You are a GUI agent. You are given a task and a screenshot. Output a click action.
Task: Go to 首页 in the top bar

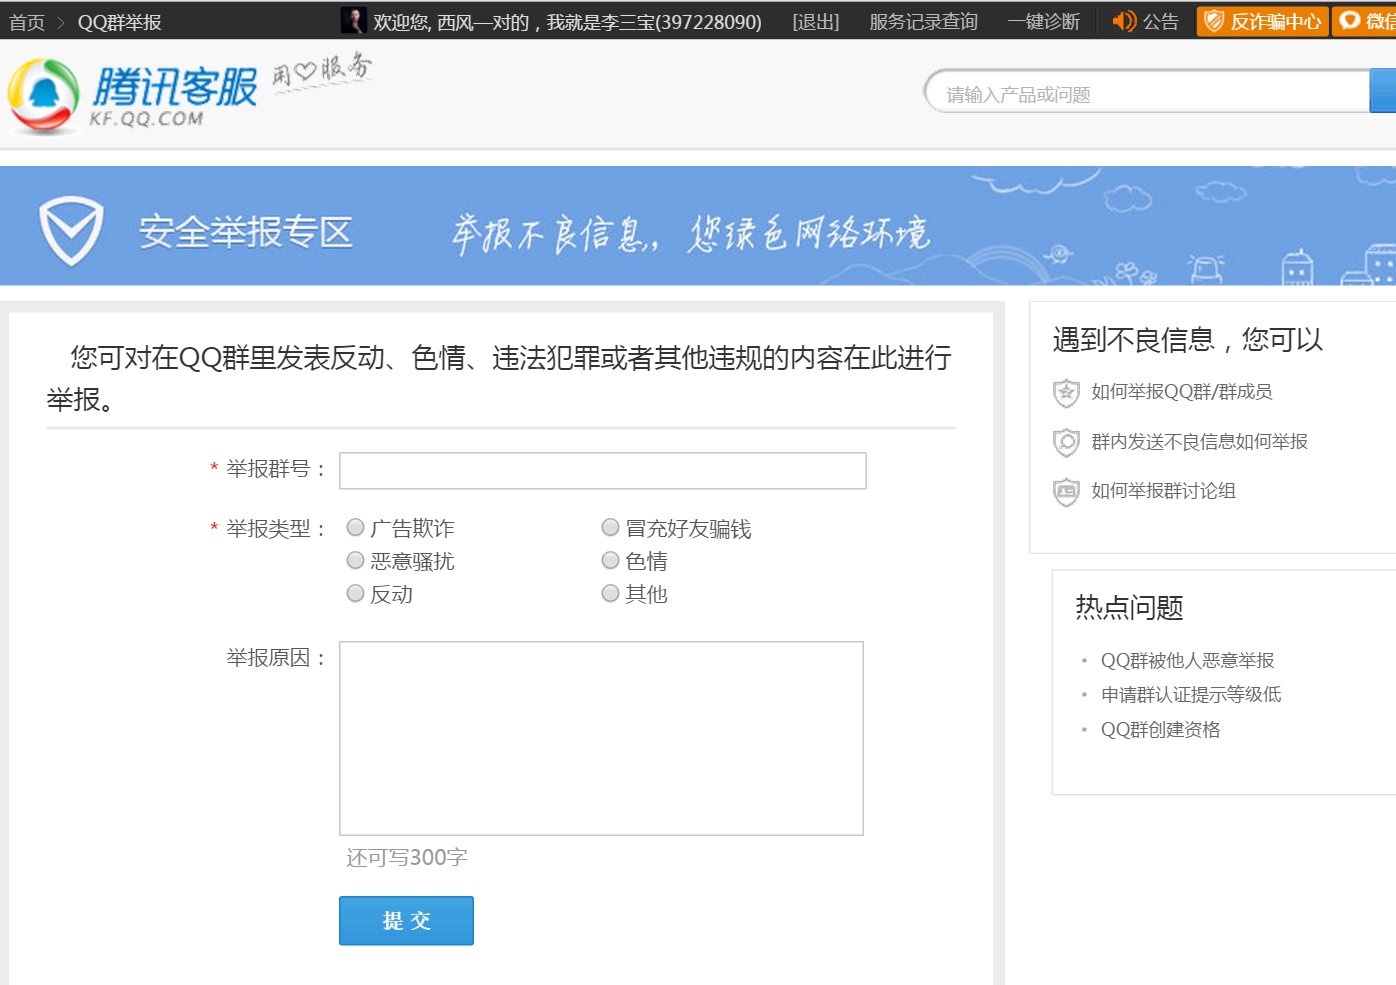coord(25,20)
